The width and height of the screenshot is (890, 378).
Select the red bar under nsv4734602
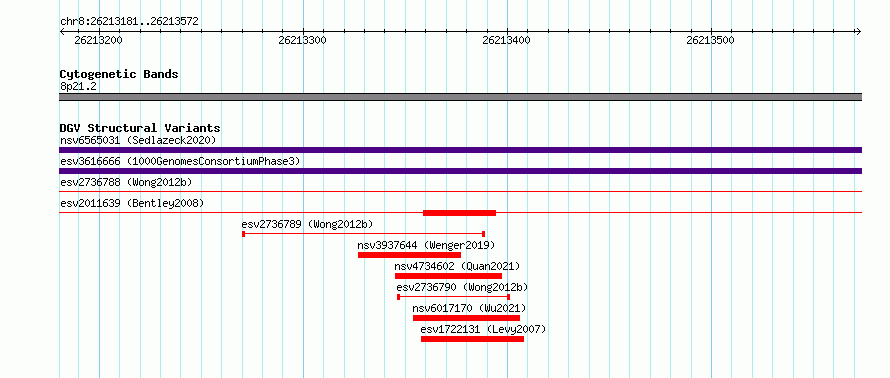[x=448, y=276]
